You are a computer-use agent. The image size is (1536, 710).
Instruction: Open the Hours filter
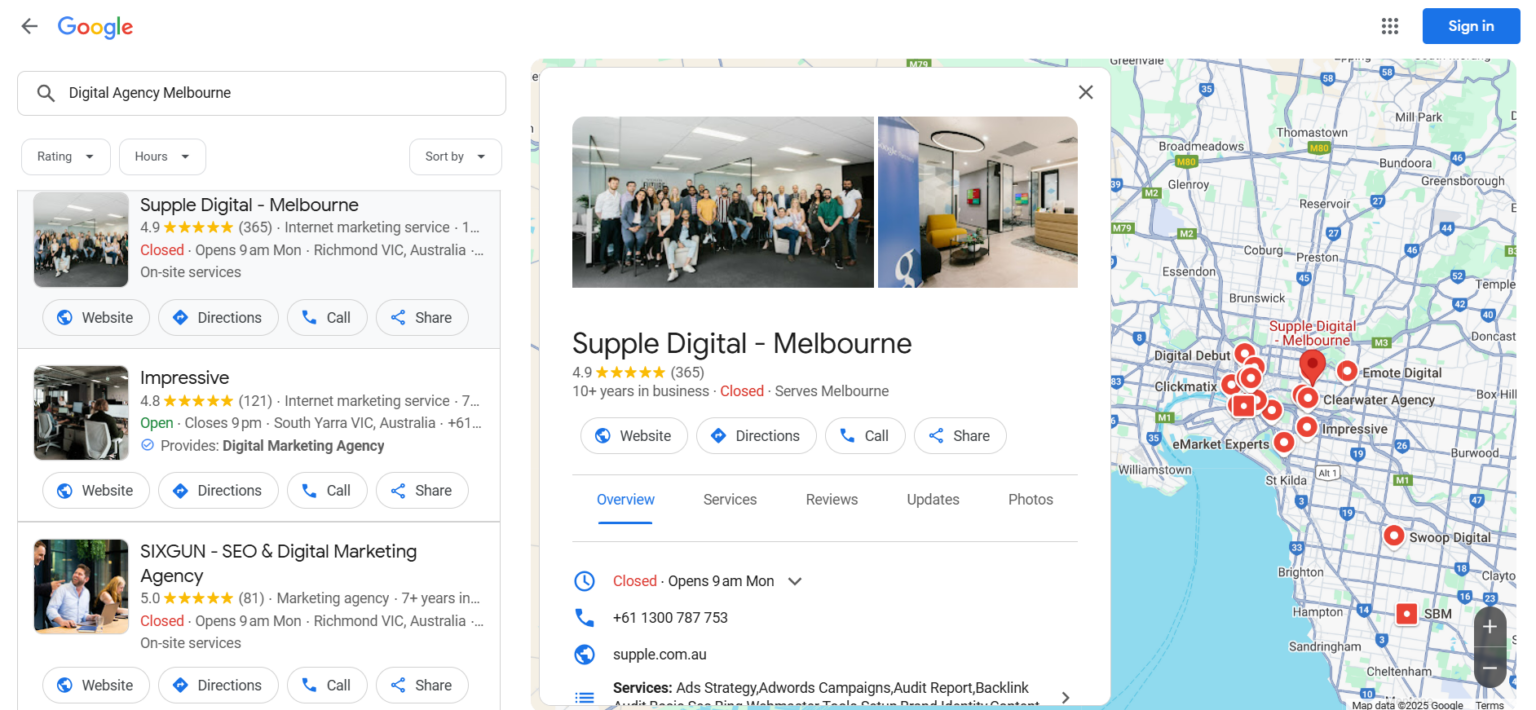coord(162,156)
